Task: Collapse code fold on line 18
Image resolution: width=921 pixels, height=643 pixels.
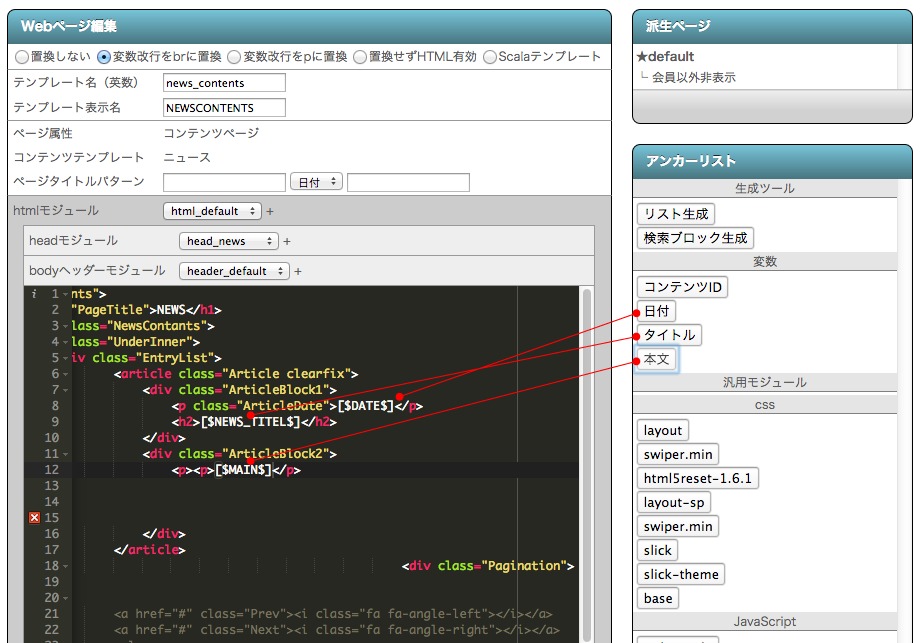Action: click(65, 566)
